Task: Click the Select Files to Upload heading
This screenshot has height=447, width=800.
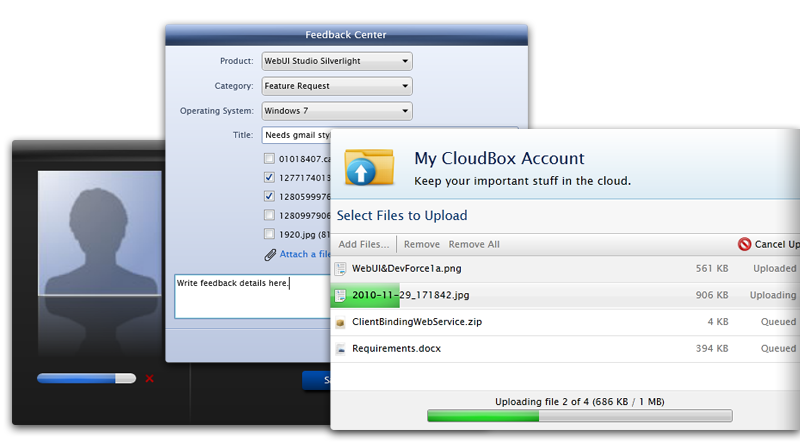Action: click(402, 216)
